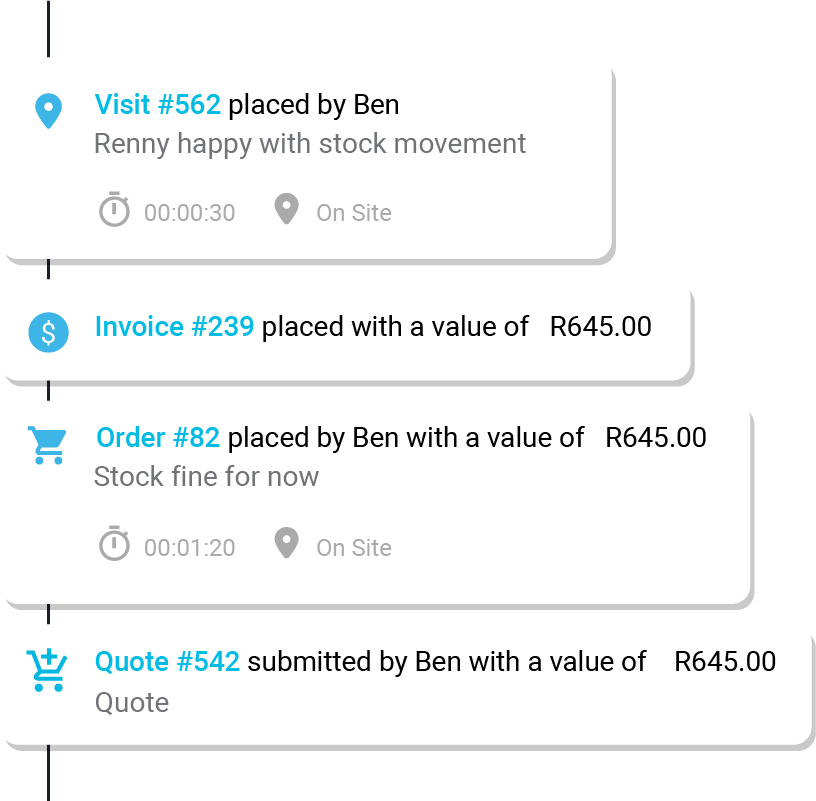Open the Invoice #239 link
The width and height of the screenshot is (816, 801).
pos(175,326)
